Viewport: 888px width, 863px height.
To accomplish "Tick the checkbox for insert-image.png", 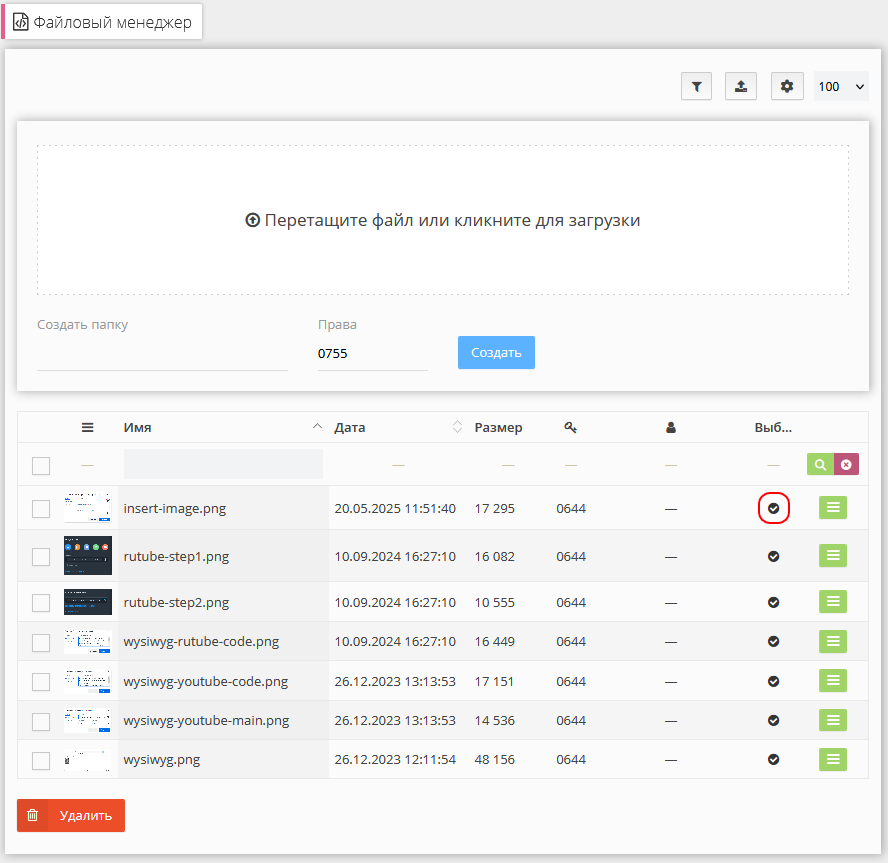I will (41, 509).
